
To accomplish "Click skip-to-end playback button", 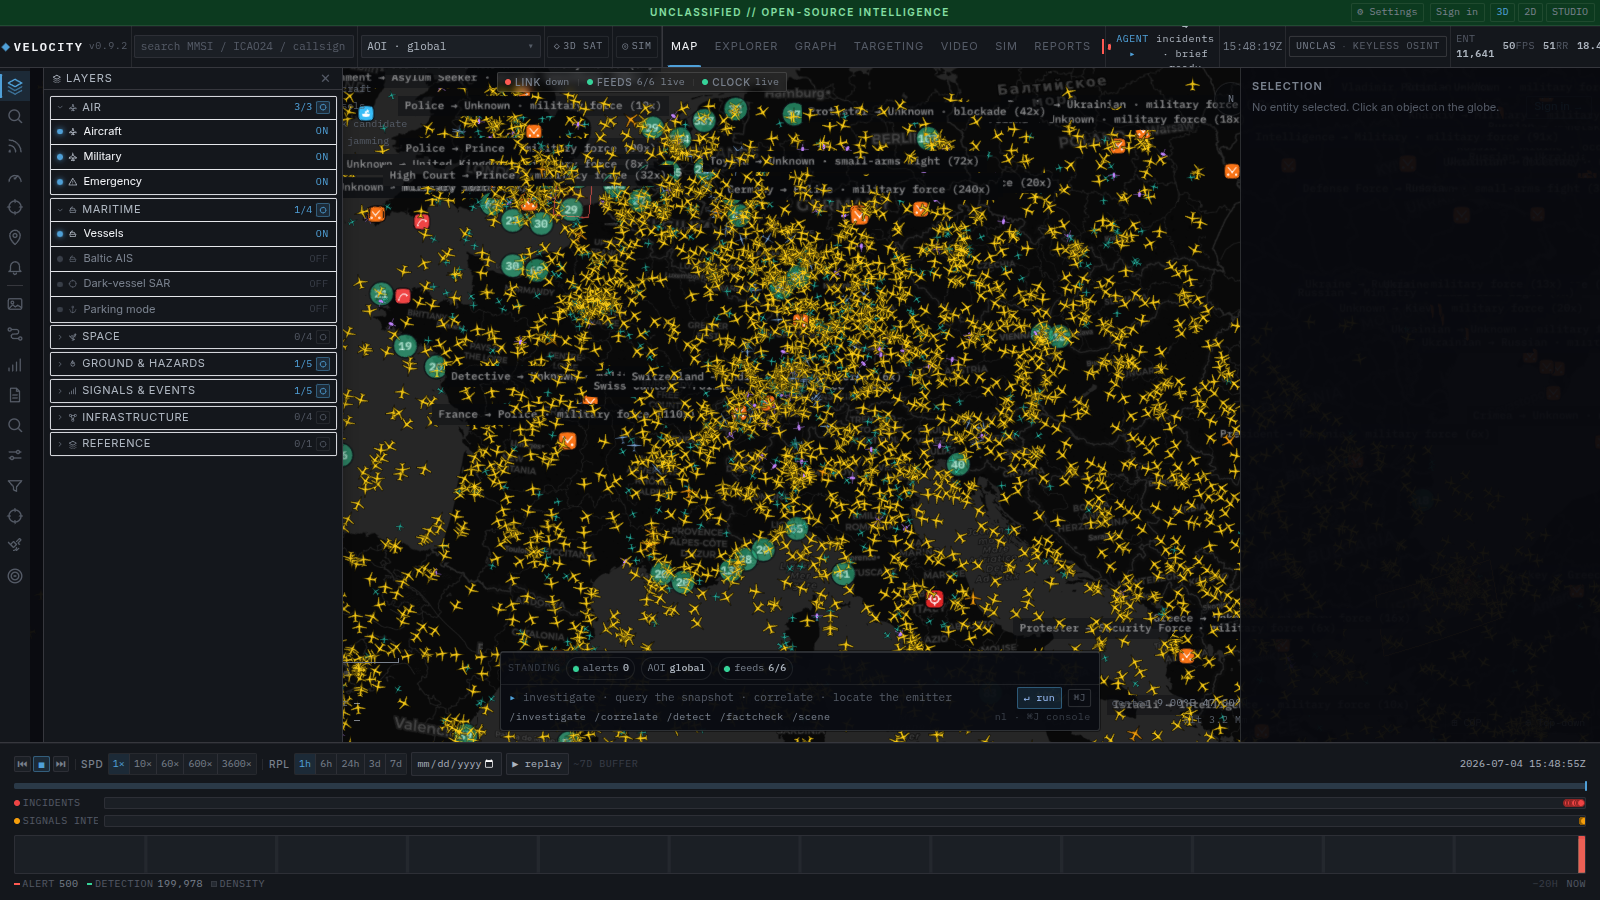I will click(61, 764).
